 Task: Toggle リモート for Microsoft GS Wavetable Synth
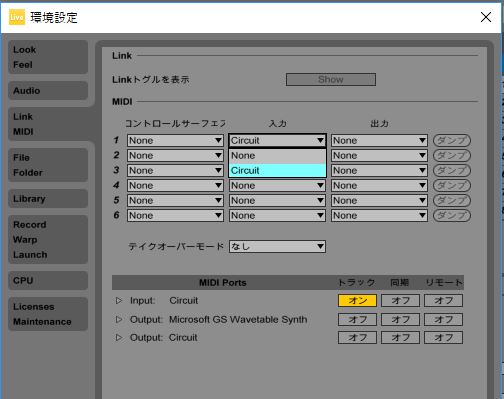point(443,319)
